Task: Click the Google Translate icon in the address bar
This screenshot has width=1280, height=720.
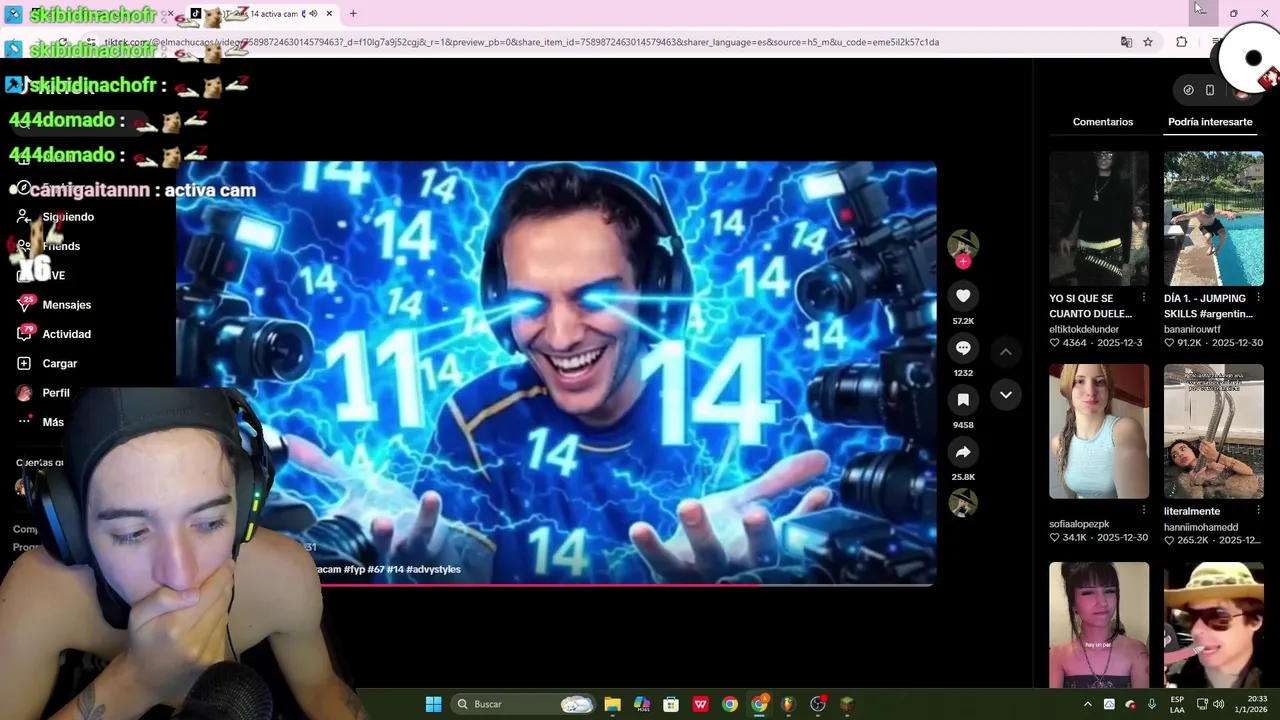Action: coord(1126,42)
